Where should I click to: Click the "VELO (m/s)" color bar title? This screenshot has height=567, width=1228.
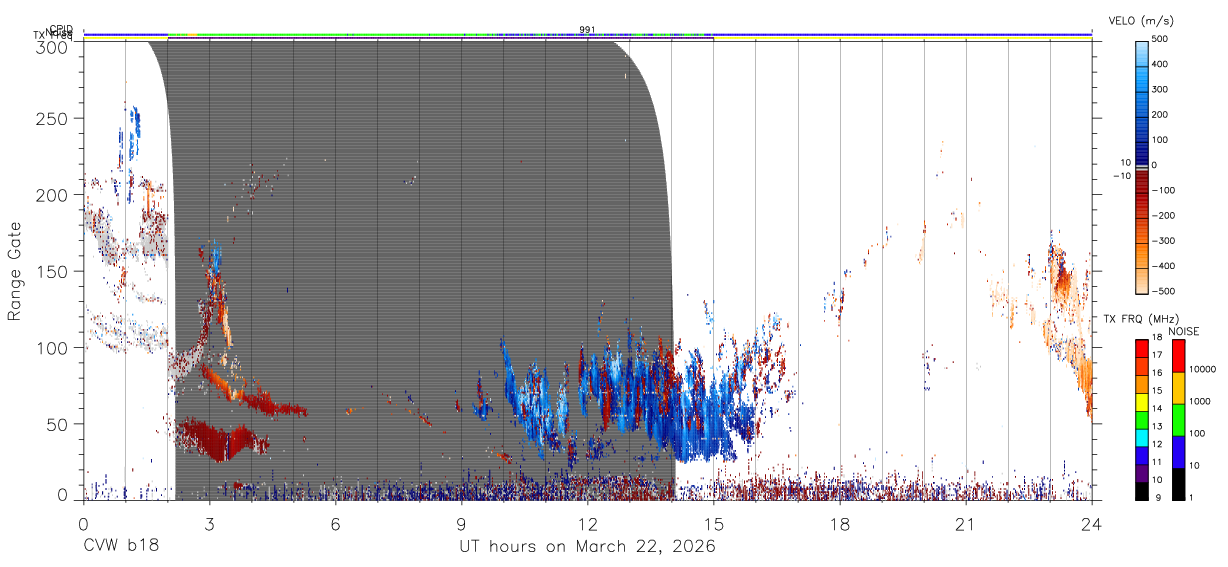(x=1143, y=21)
